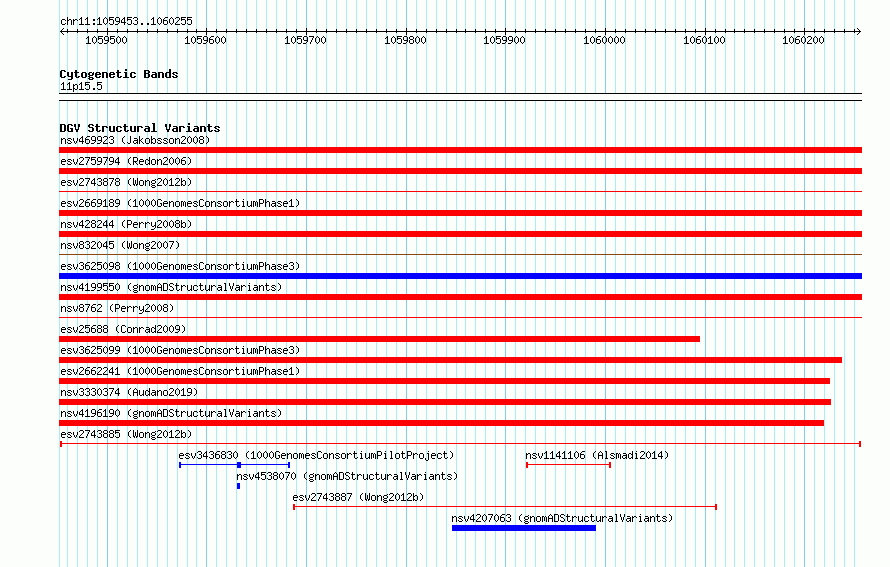The width and height of the screenshot is (890, 567).
Task: Click the esv2743885 (Wong2012b) label
Action: pyautogui.click(x=126, y=434)
